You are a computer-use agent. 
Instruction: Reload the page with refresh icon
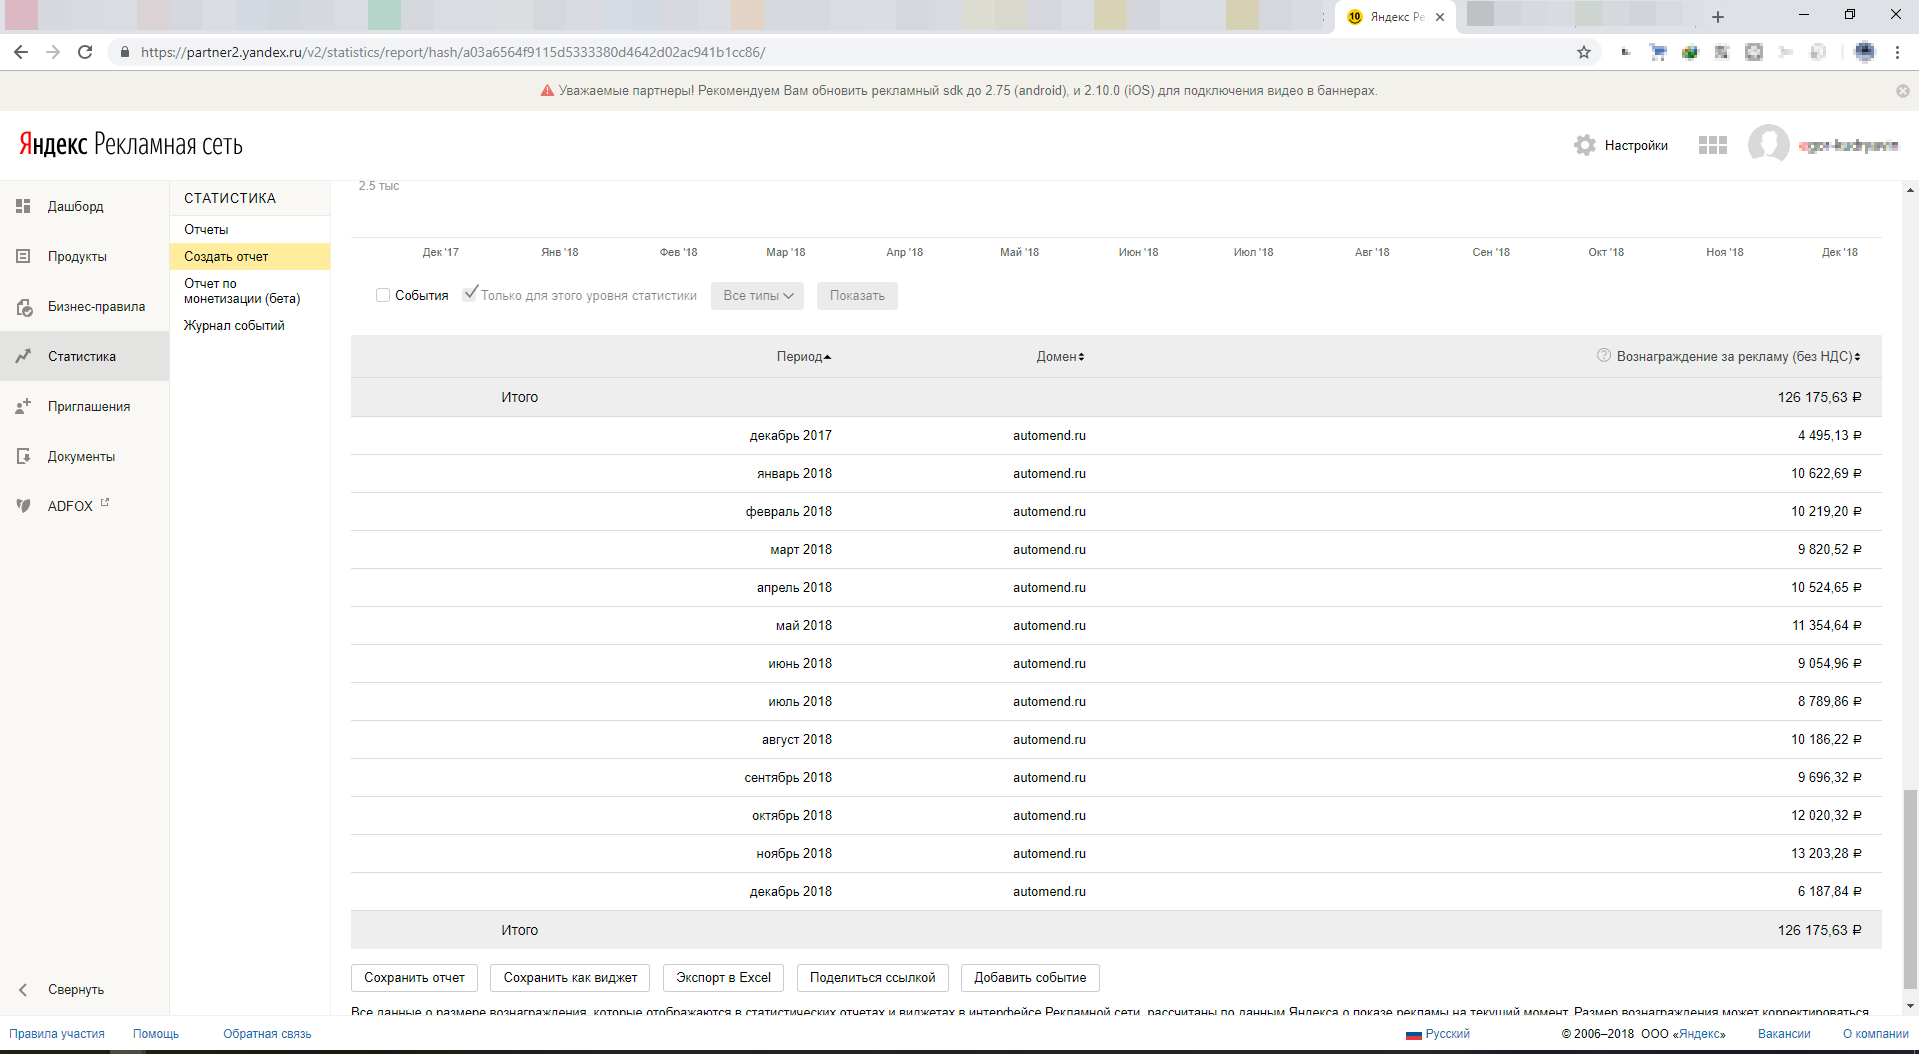click(x=85, y=52)
